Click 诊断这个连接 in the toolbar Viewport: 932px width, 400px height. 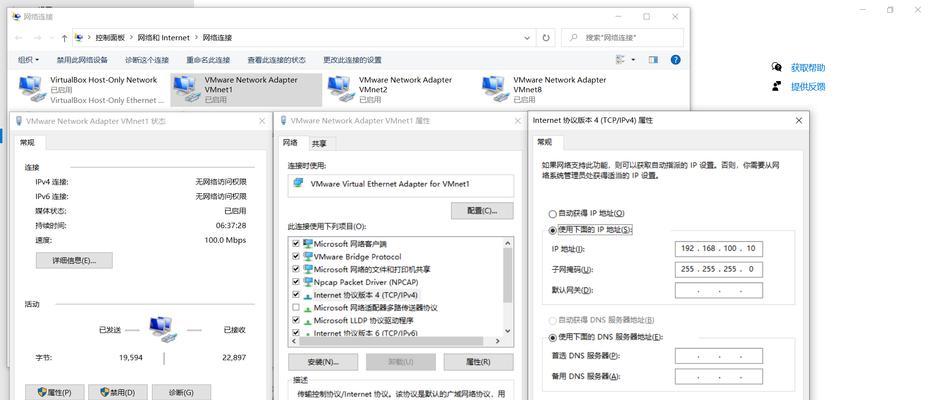pos(147,59)
